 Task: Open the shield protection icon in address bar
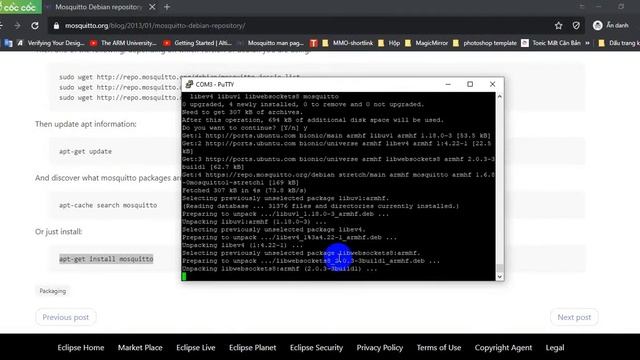(x=576, y=26)
